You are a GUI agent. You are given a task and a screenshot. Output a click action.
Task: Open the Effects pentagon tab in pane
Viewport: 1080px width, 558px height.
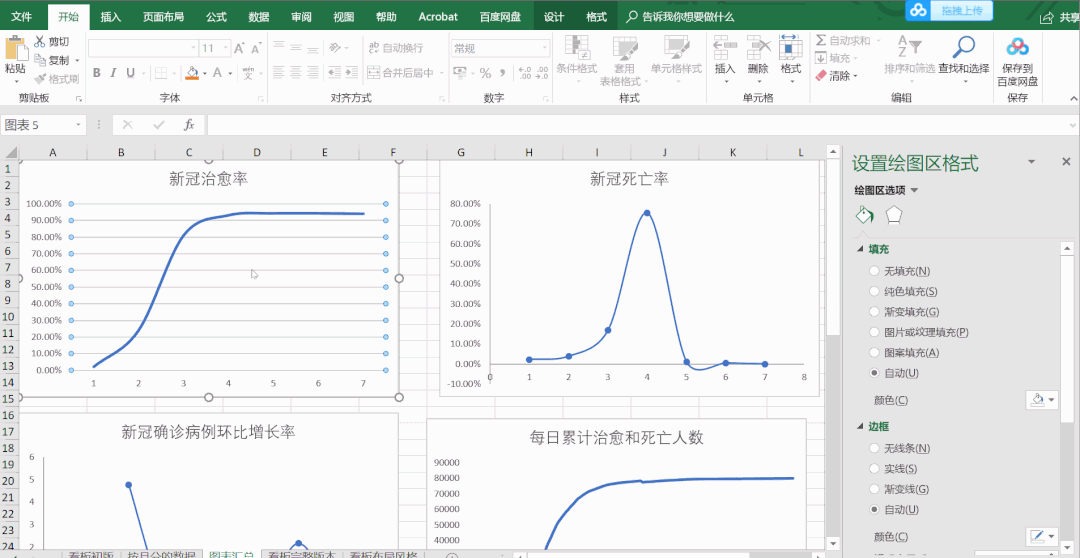894,216
